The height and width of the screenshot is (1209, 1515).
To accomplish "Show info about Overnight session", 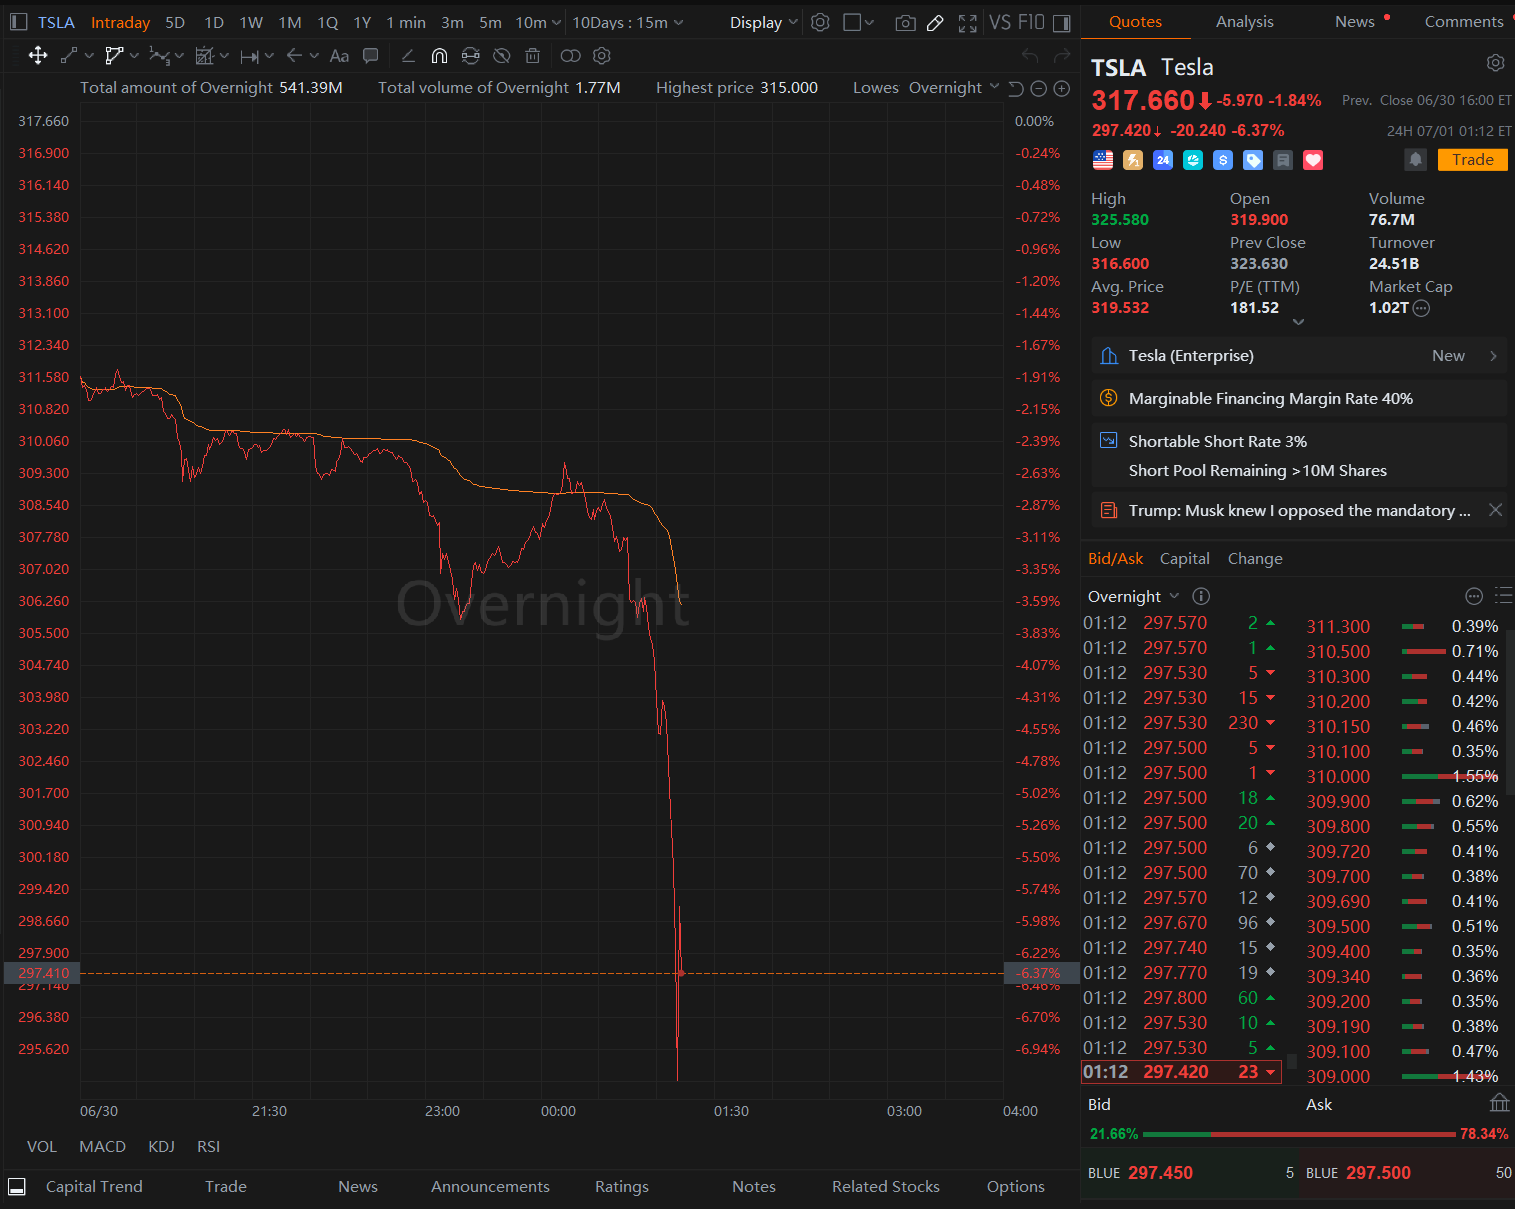I will [x=1201, y=596].
